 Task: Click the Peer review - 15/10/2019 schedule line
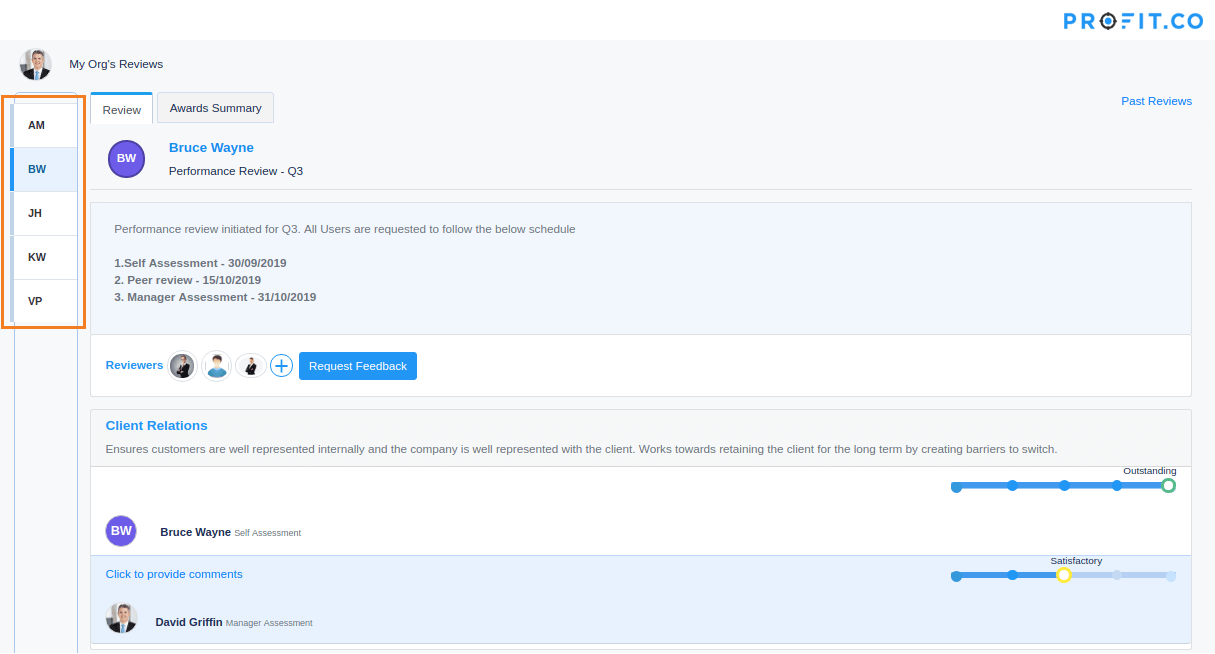(x=188, y=280)
